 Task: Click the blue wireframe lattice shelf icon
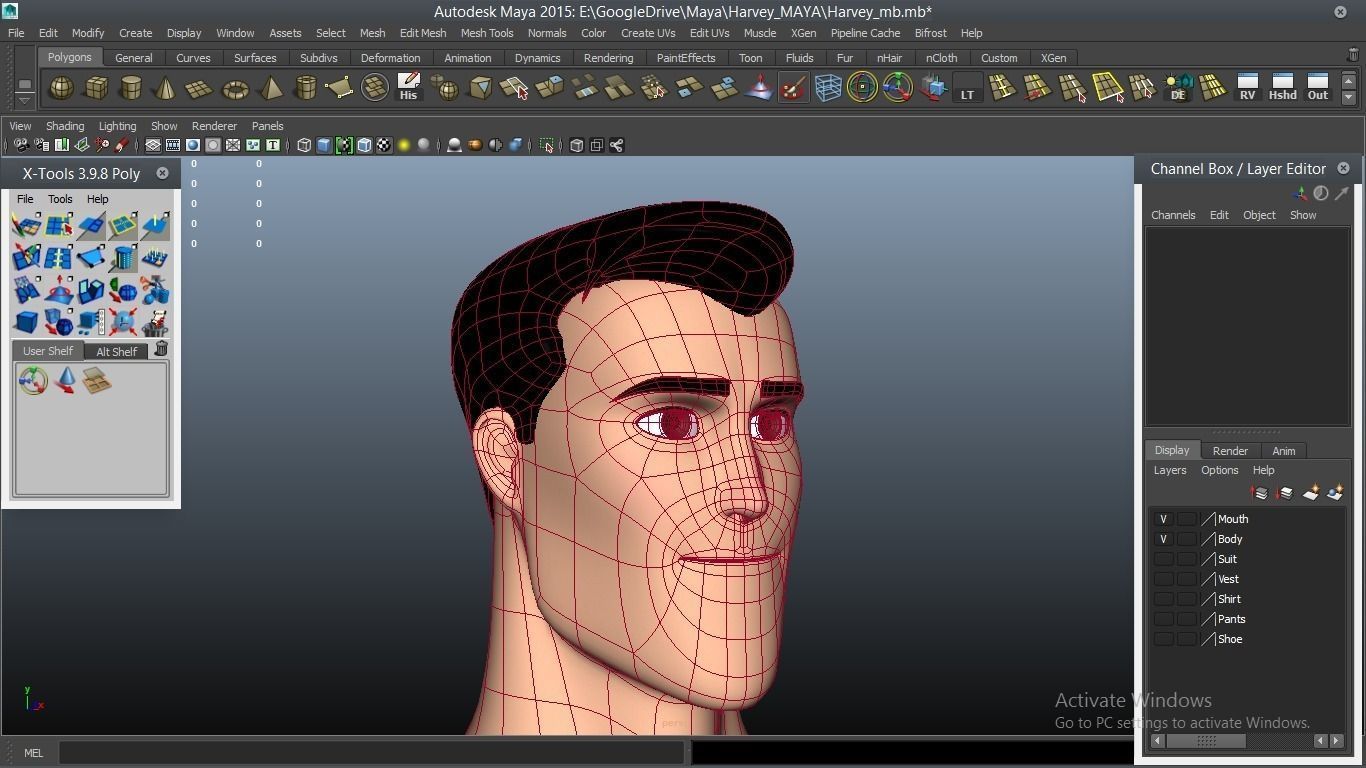(x=828, y=88)
